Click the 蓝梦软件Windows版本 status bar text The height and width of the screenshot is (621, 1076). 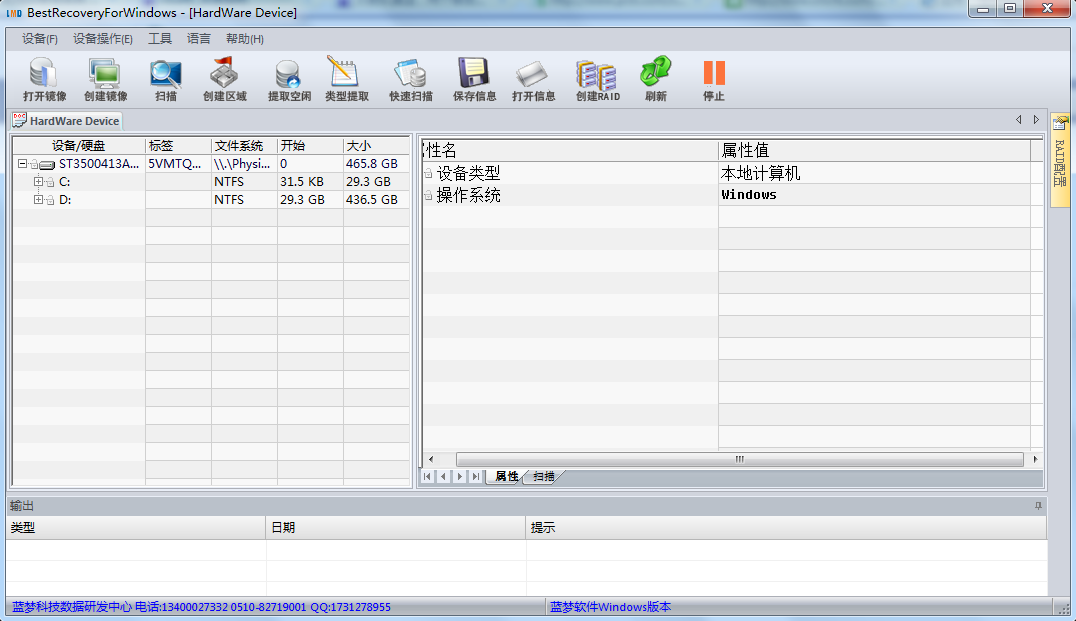click(610, 607)
